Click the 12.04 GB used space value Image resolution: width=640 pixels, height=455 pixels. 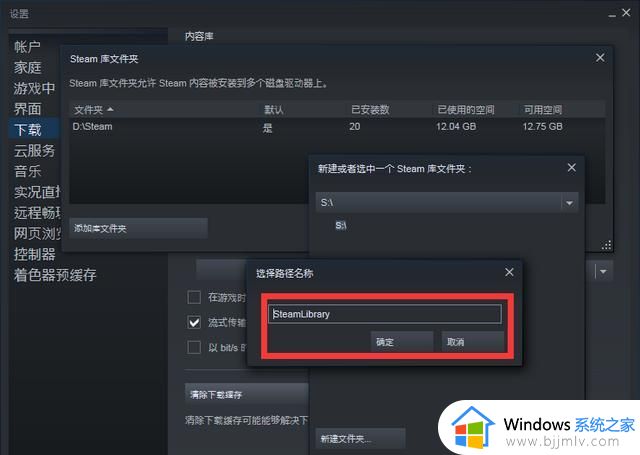pyautogui.click(x=456, y=127)
